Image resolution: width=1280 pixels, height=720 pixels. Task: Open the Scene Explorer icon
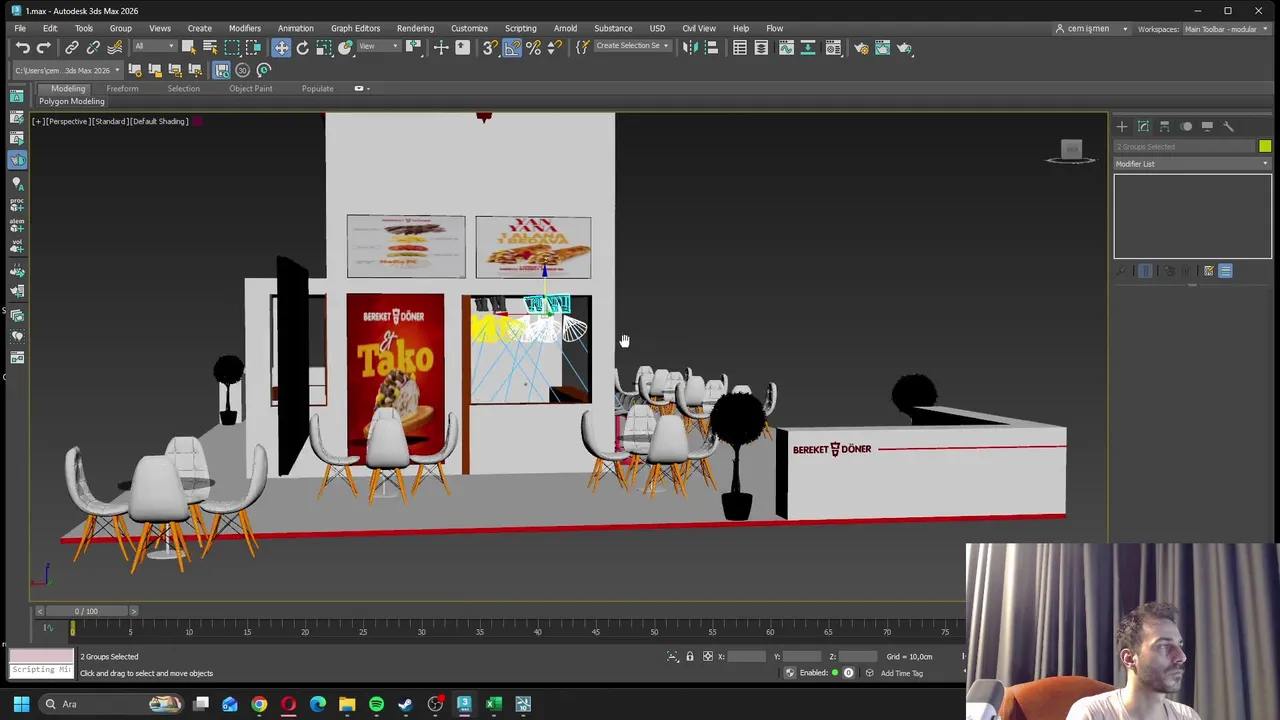[x=740, y=47]
